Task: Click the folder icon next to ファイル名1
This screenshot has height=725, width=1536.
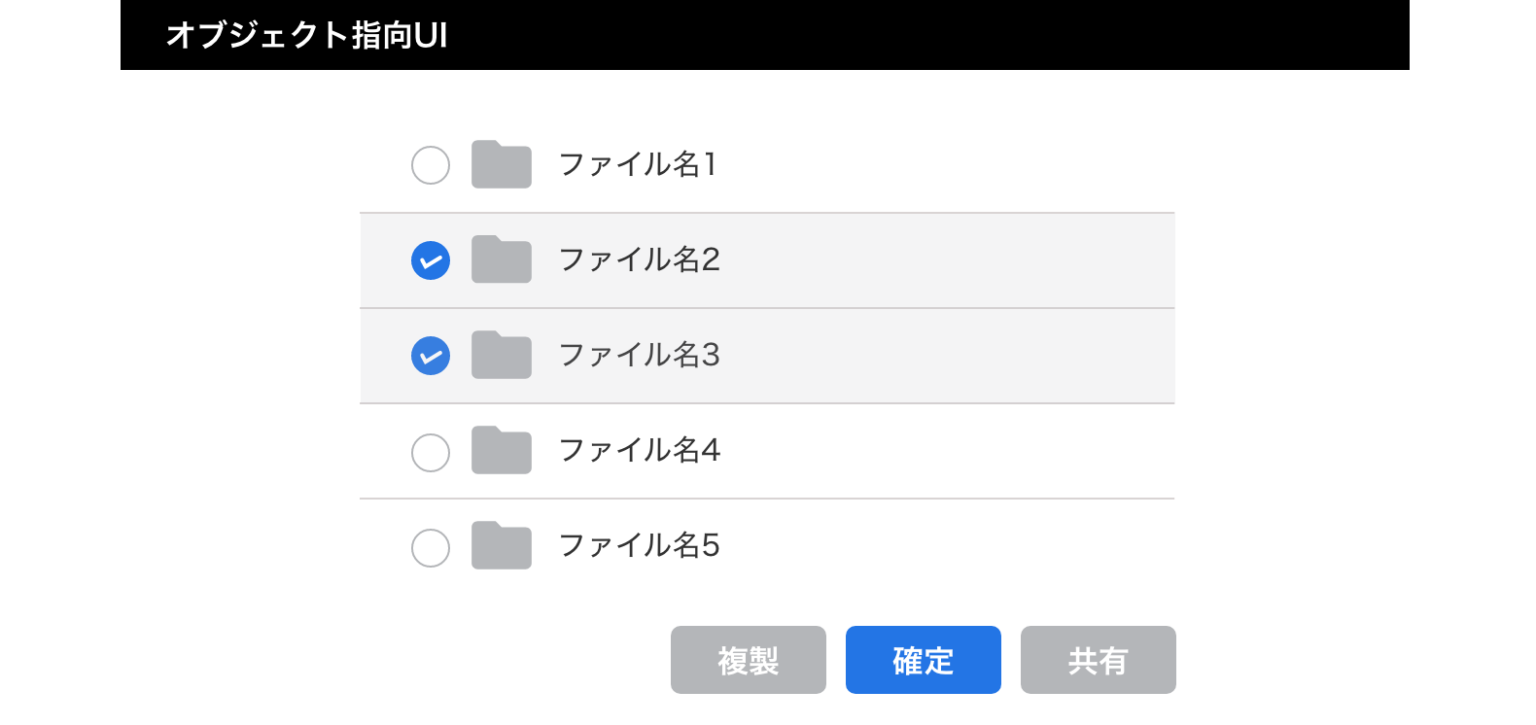Action: [x=501, y=164]
